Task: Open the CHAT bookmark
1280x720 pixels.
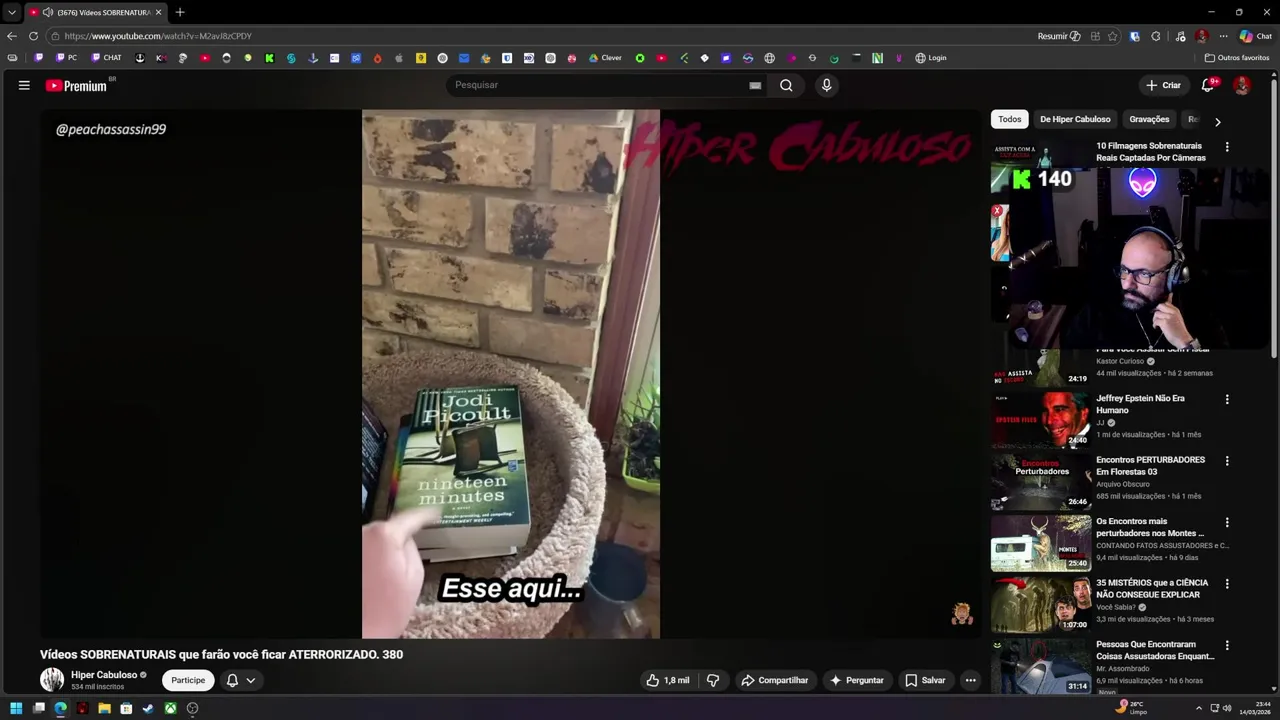Action: pyautogui.click(x=106, y=58)
